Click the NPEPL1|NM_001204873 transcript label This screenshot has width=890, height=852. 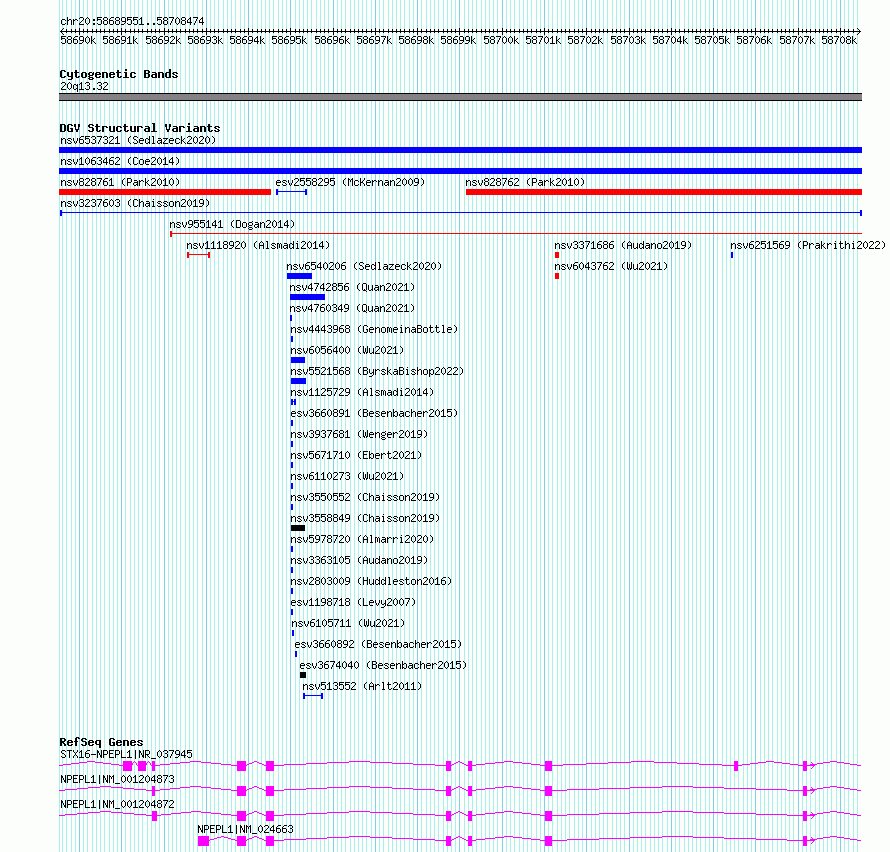coord(117,779)
